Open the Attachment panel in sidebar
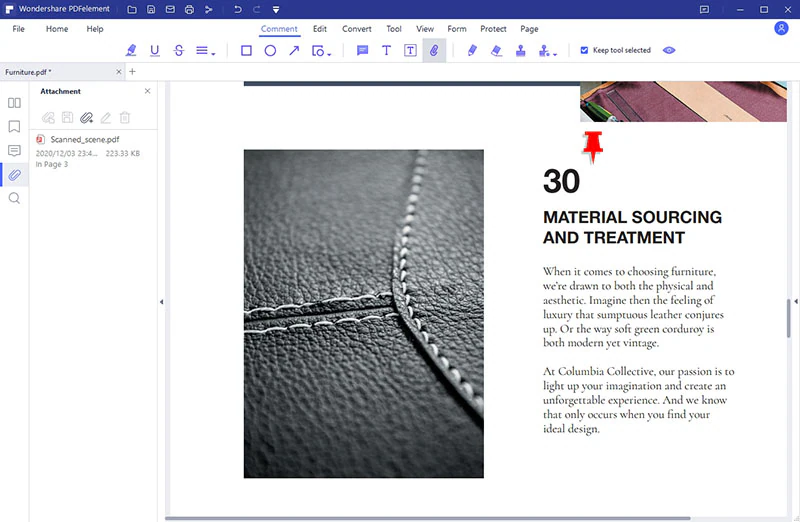Image resolution: width=800 pixels, height=522 pixels. [14, 175]
